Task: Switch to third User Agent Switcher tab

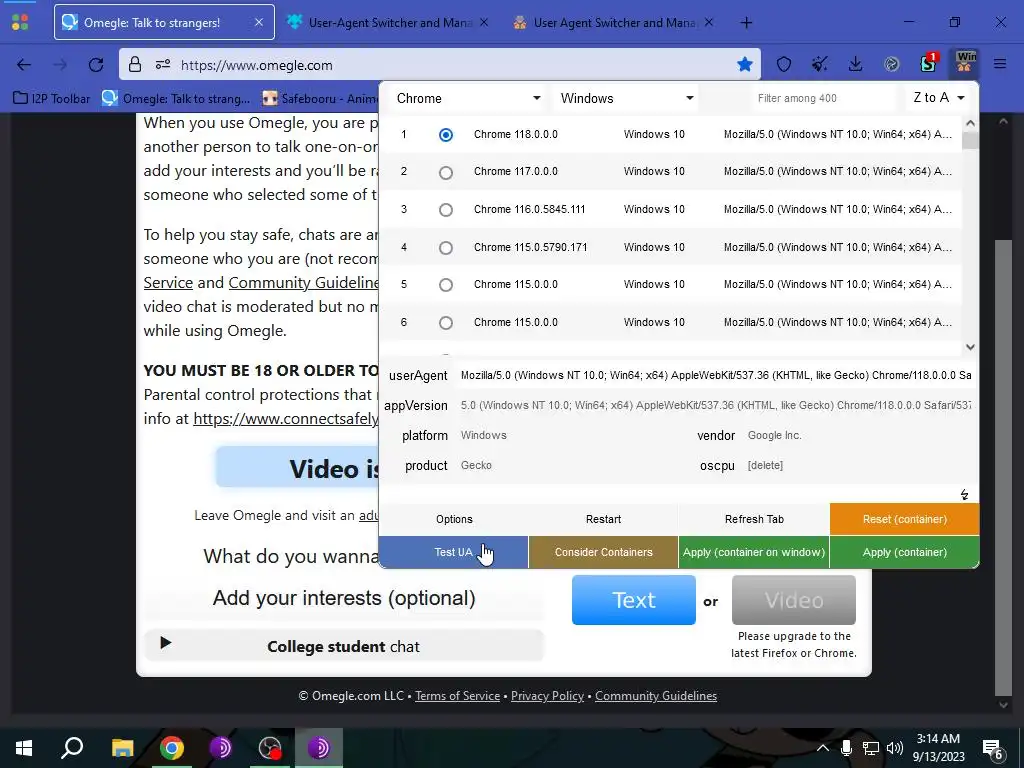Action: [614, 22]
